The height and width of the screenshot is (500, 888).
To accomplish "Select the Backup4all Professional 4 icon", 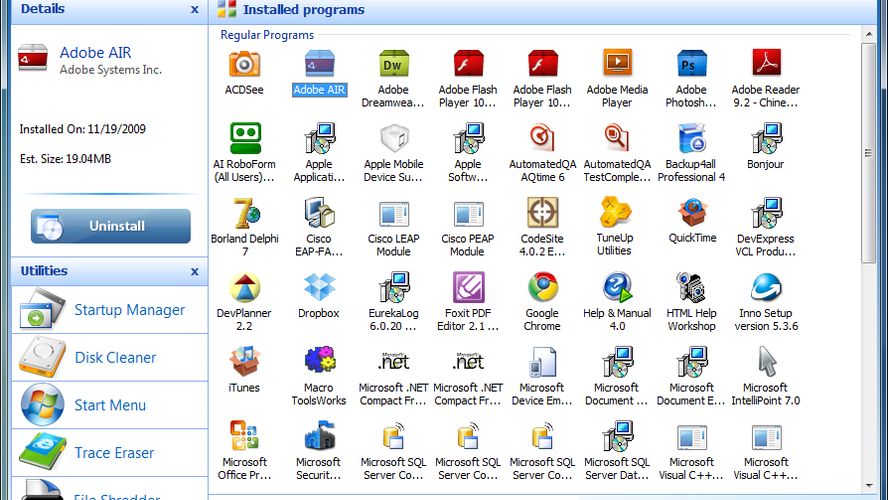I will tap(691, 138).
